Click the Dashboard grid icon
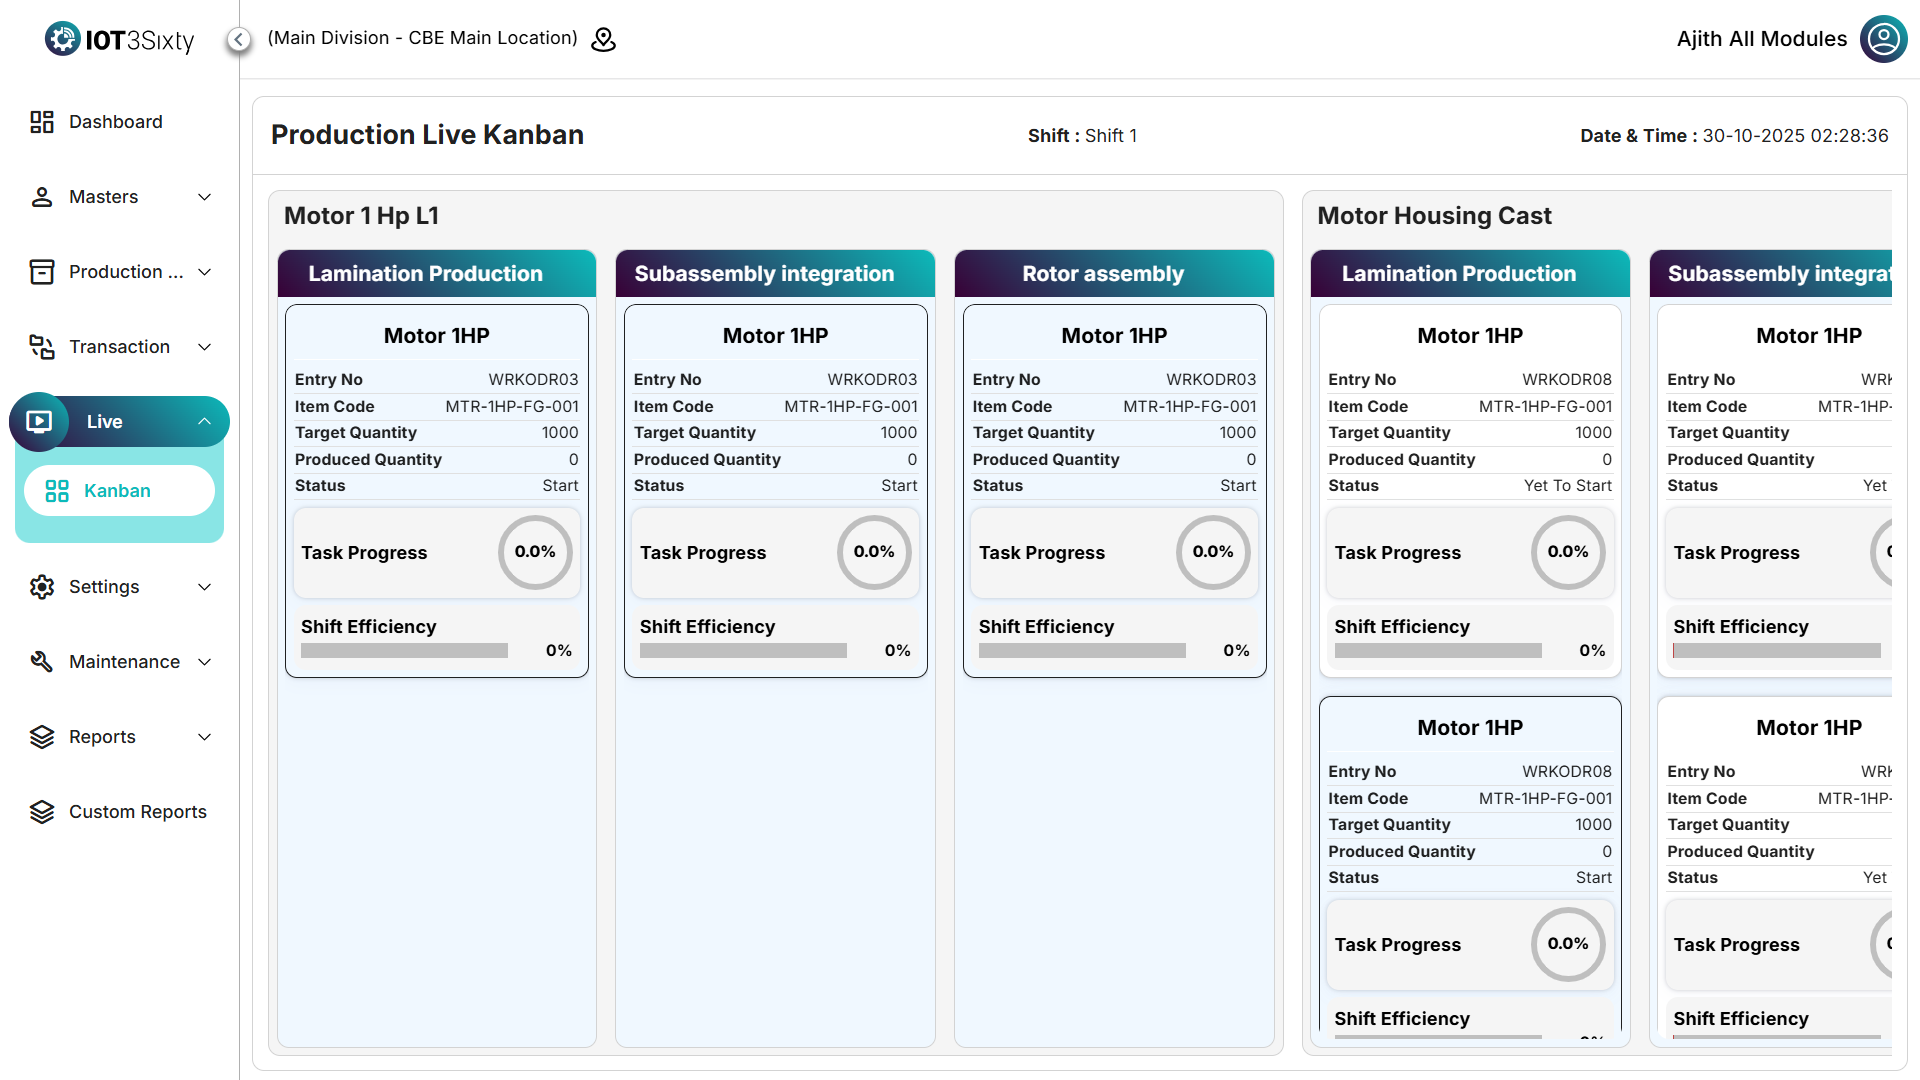Viewport: 1920px width, 1080px height. tap(41, 122)
